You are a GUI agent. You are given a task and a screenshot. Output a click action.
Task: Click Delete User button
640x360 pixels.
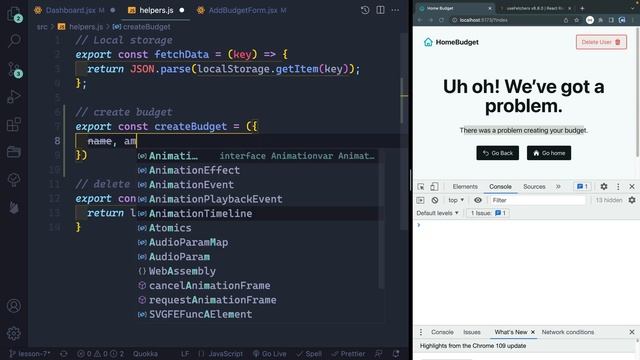tap(601, 42)
